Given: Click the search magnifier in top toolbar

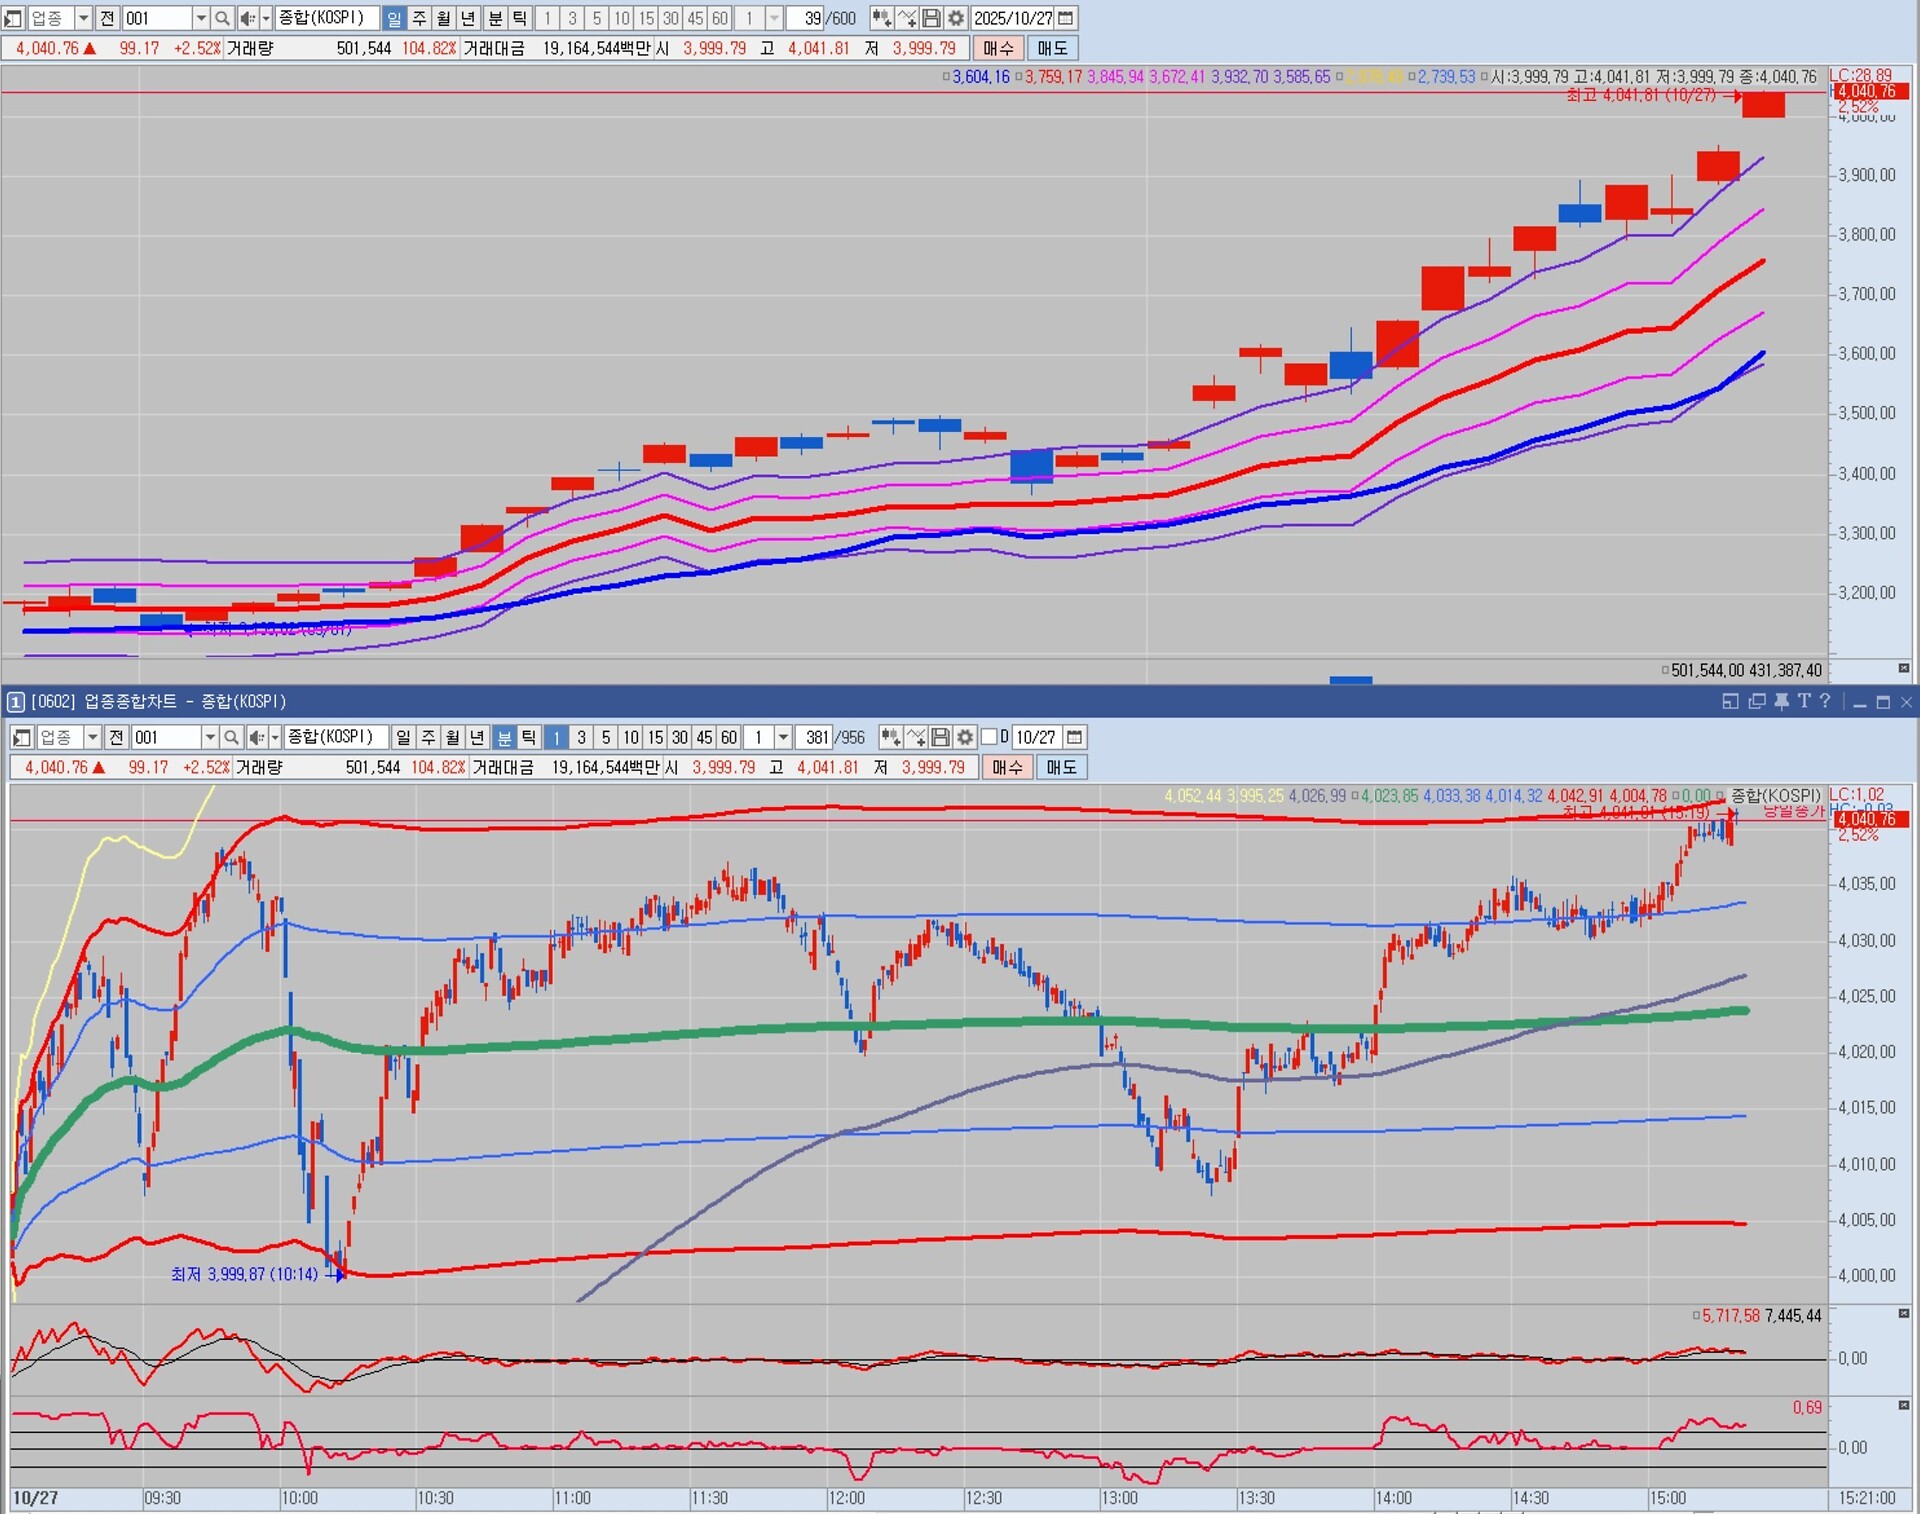Looking at the screenshot, I should 222,18.
